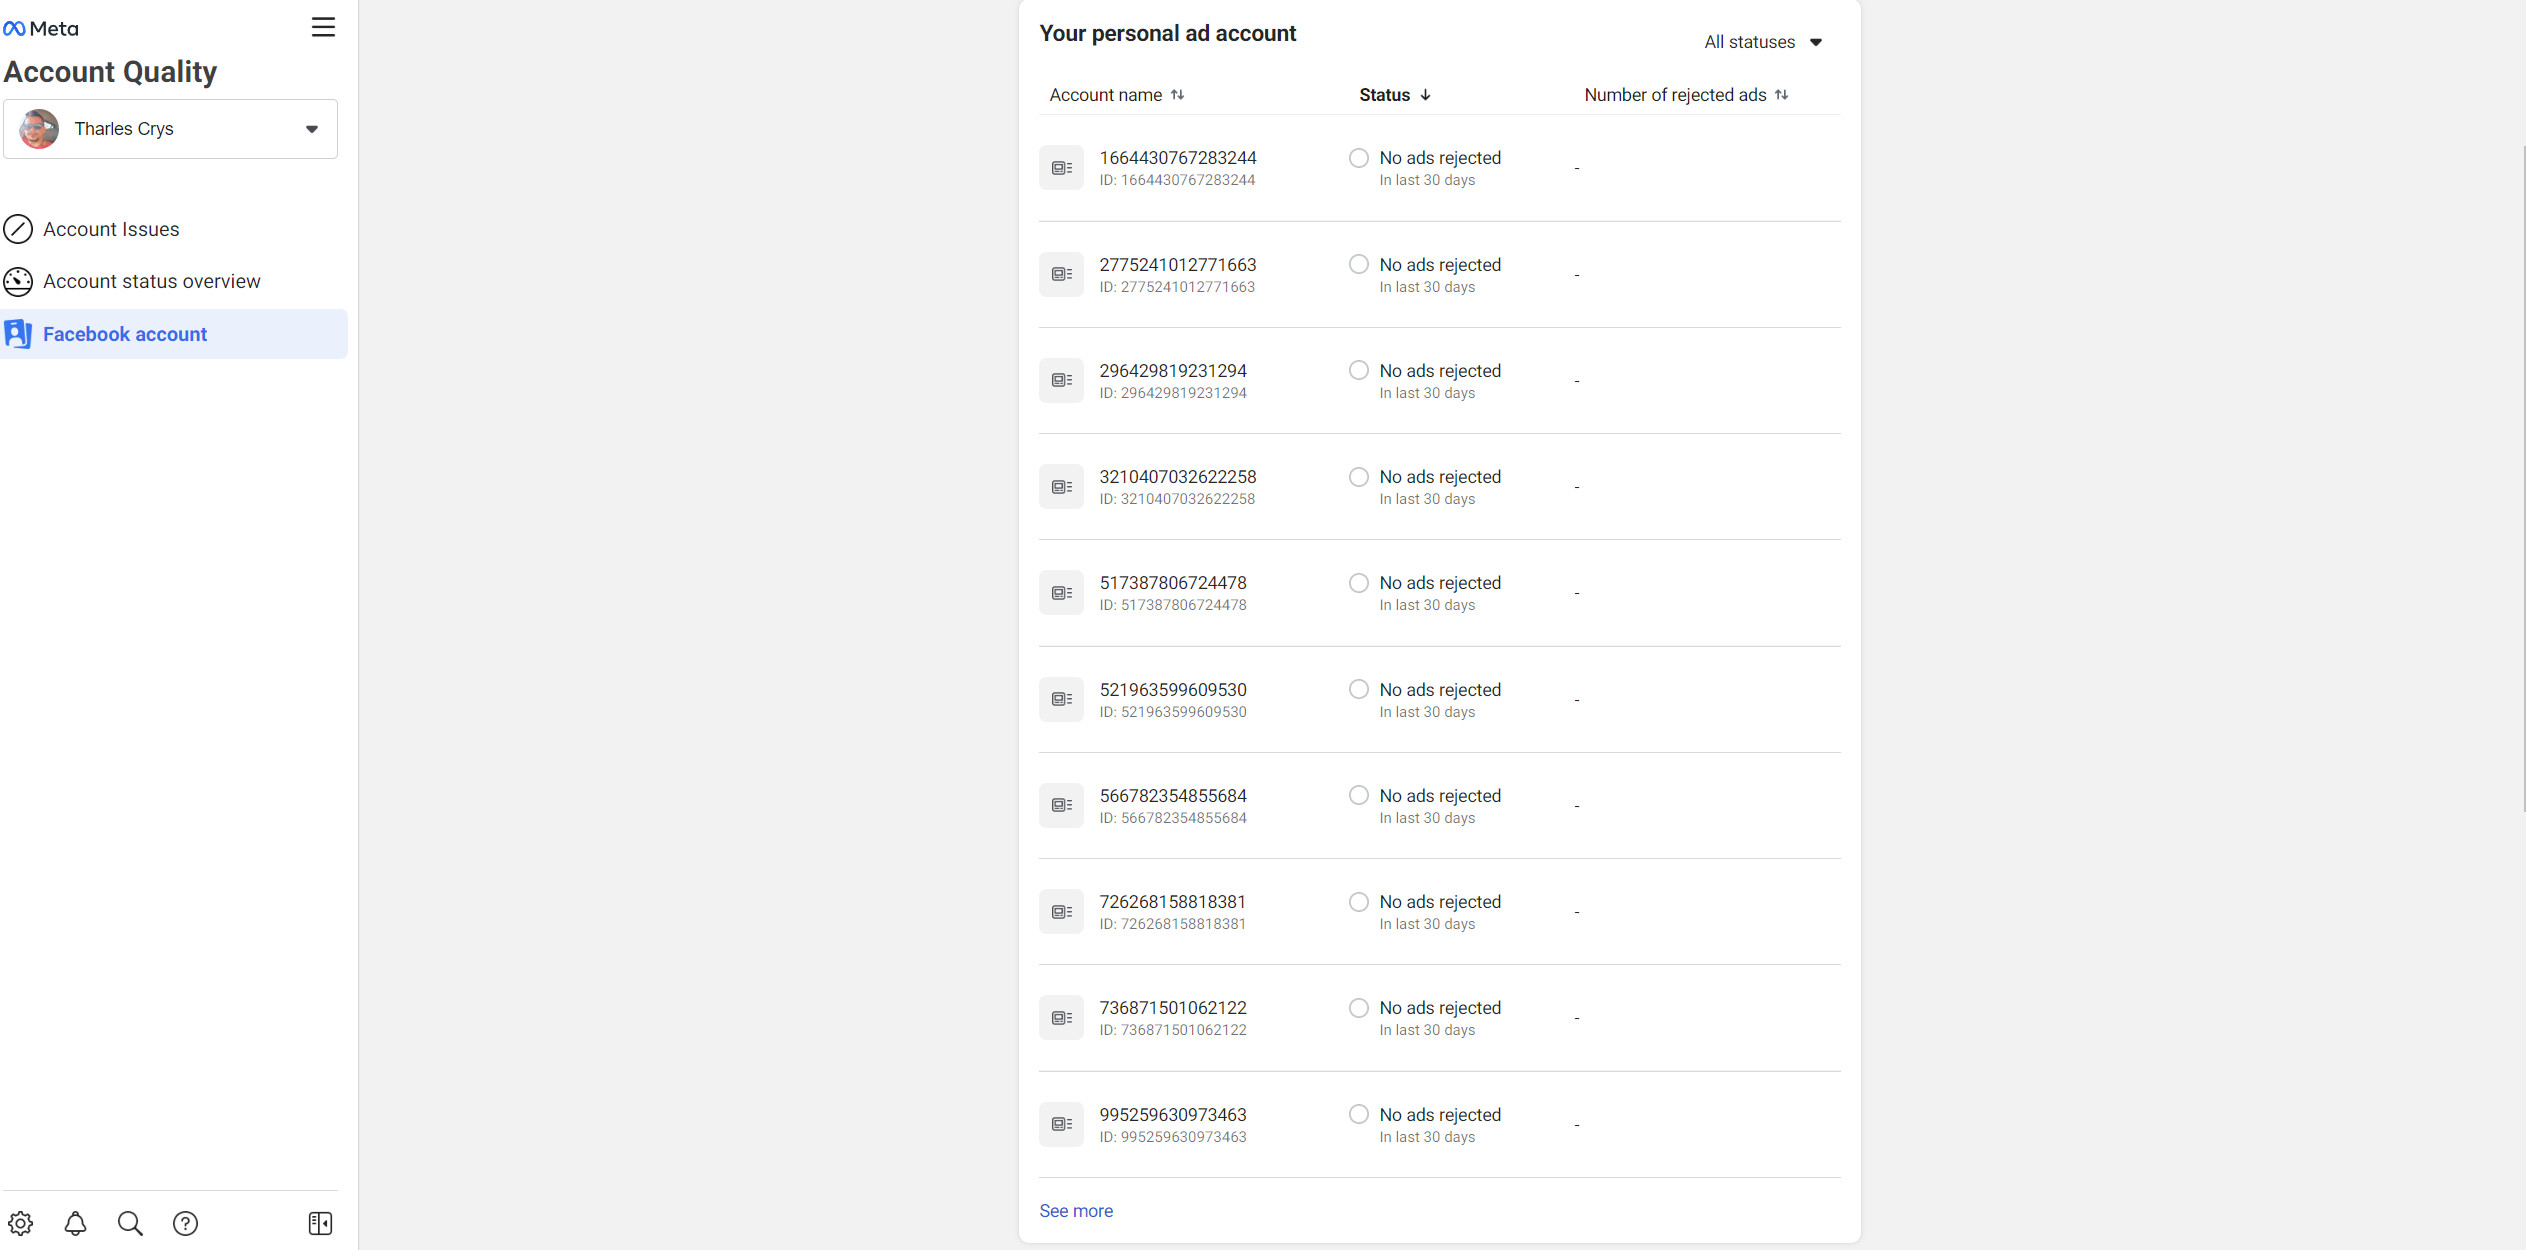This screenshot has width=2526, height=1250.
Task: Sort by Number of rejected ads arrows
Action: pos(1782,95)
